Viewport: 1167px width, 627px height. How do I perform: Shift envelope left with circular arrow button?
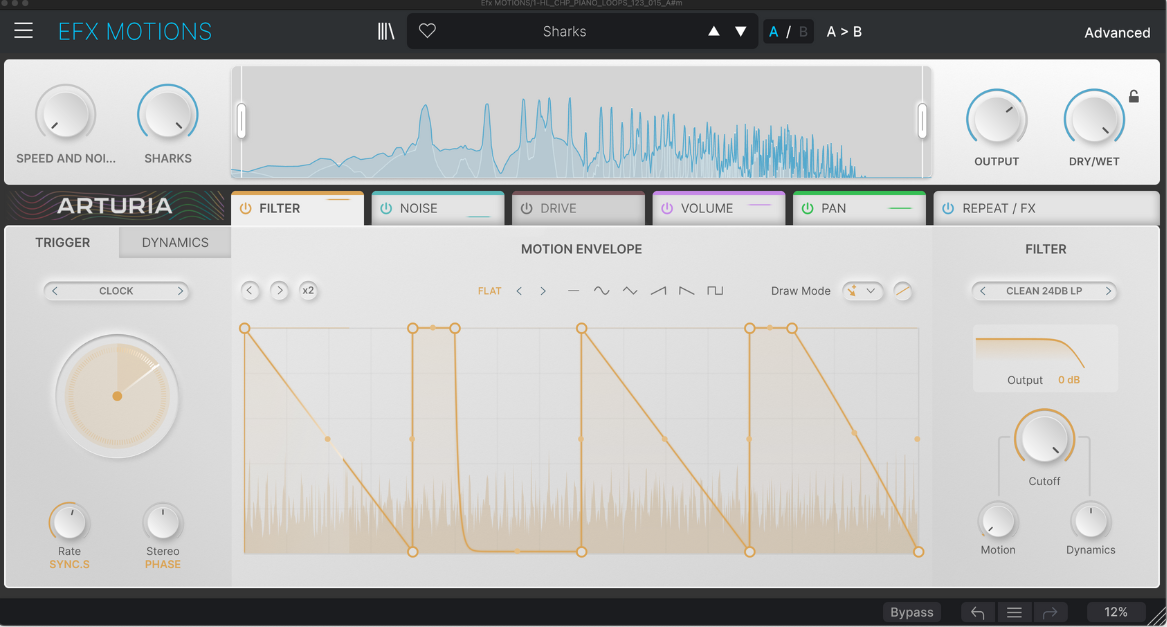click(x=250, y=290)
